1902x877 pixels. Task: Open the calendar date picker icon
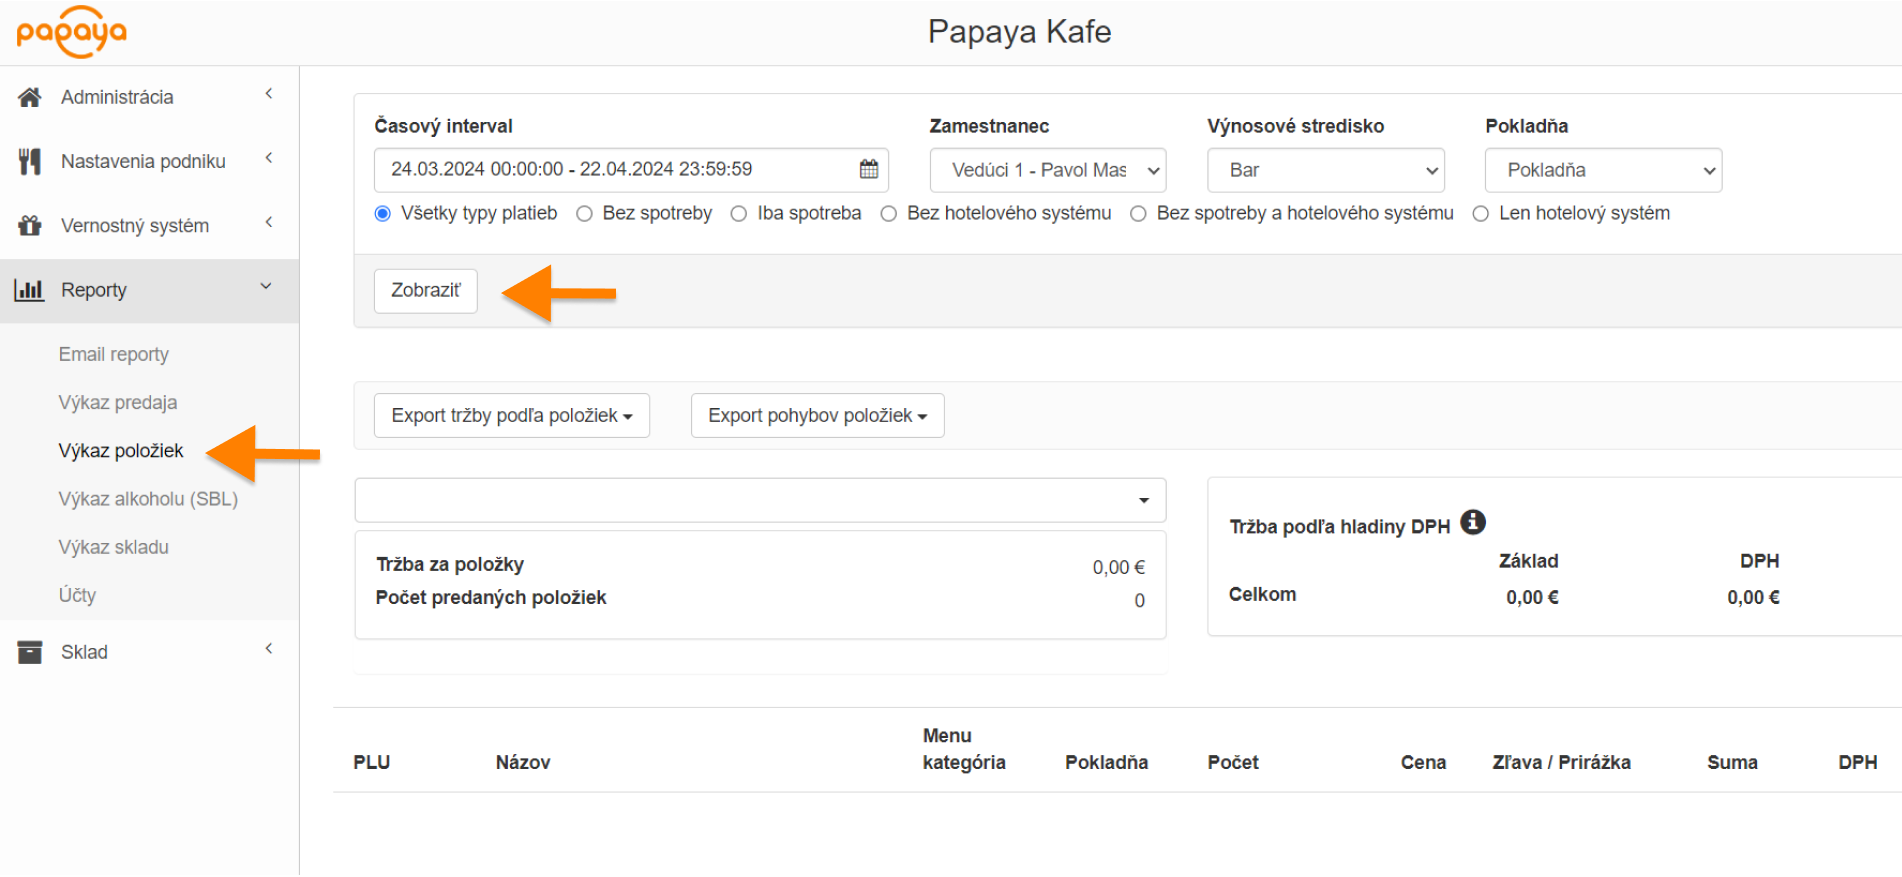coord(868,169)
